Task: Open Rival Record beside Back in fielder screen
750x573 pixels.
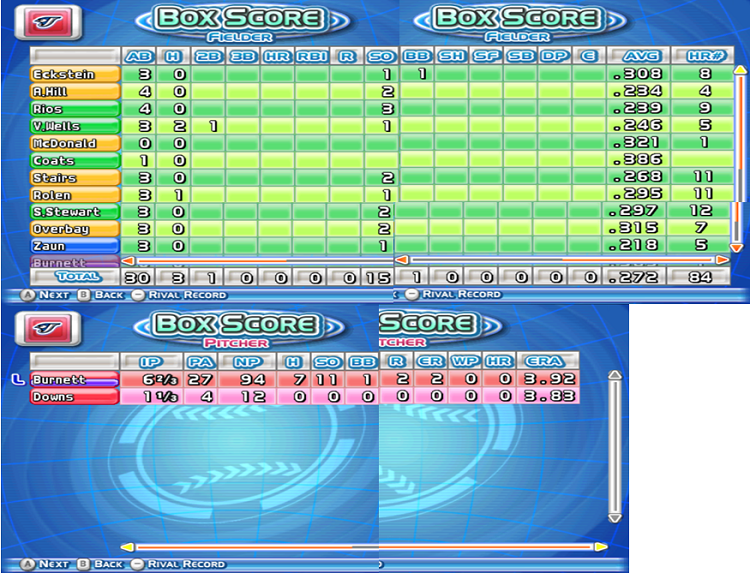Action: [179, 295]
